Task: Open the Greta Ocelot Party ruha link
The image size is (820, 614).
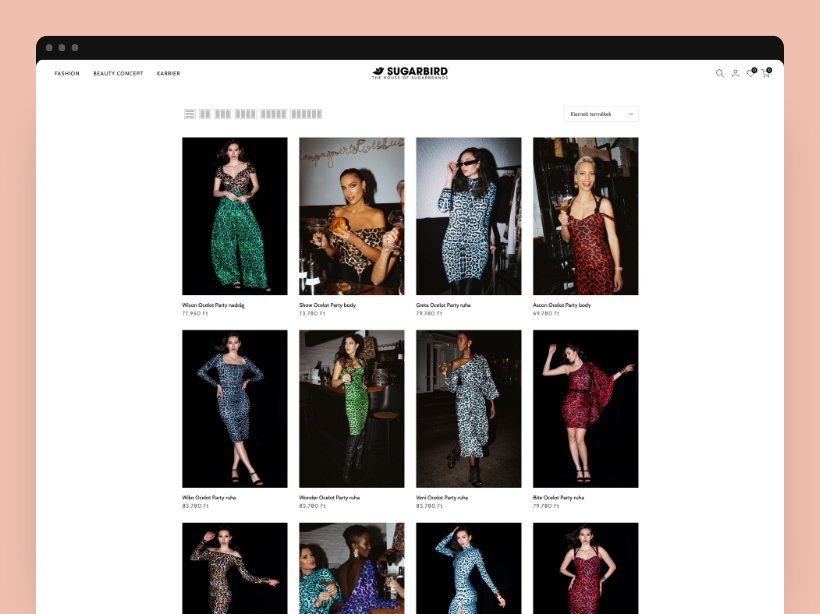Action: tap(443, 304)
